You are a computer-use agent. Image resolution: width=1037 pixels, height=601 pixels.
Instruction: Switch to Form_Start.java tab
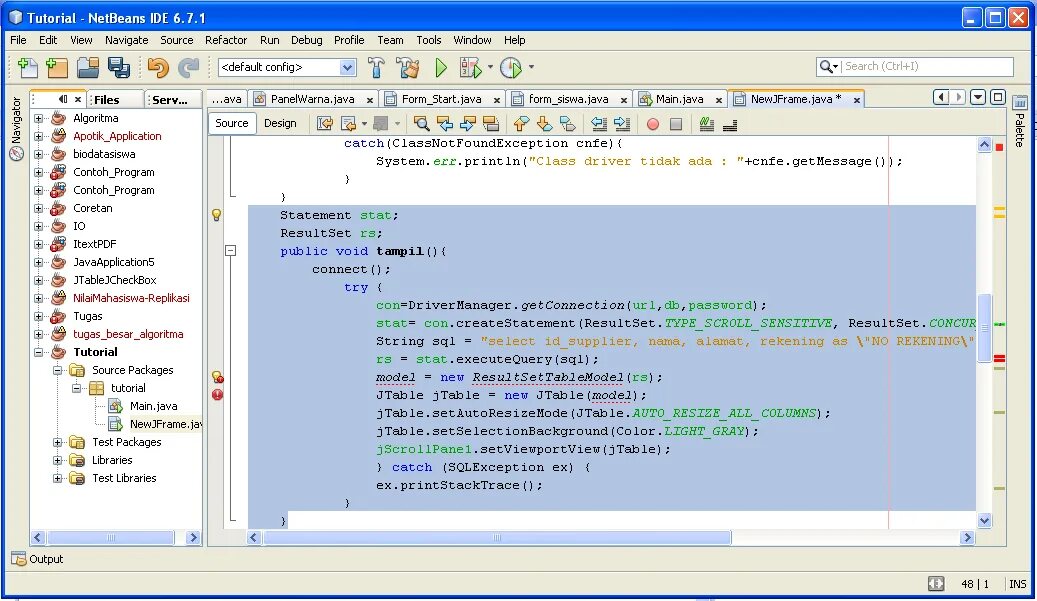pyautogui.click(x=441, y=99)
